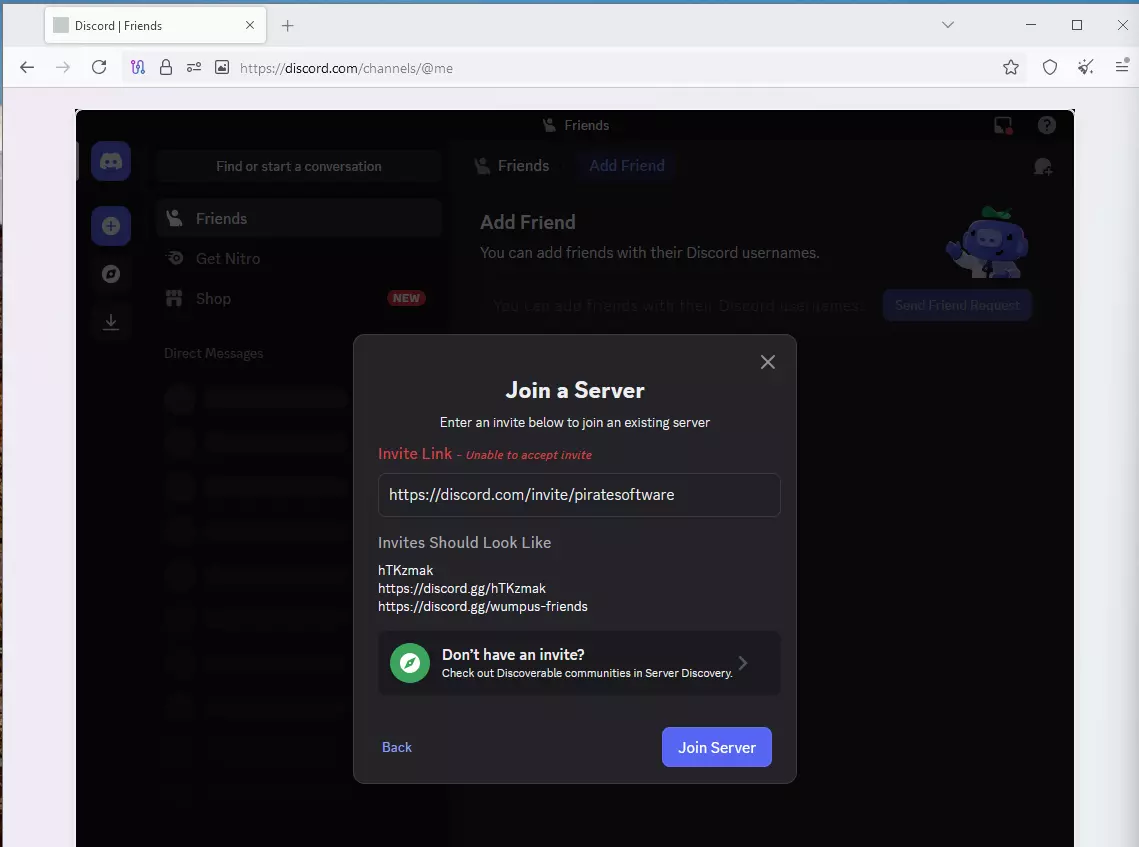Focus the Invite Link input field
1139x847 pixels.
[x=579, y=495]
